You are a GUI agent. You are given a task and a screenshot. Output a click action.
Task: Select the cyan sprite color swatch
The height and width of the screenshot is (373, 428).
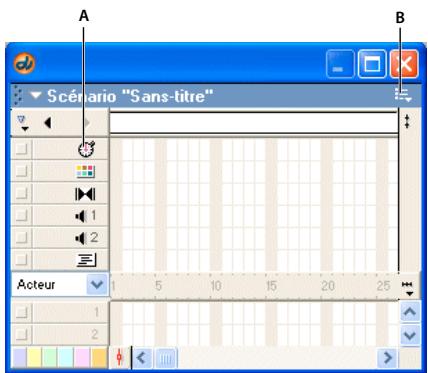point(66,357)
